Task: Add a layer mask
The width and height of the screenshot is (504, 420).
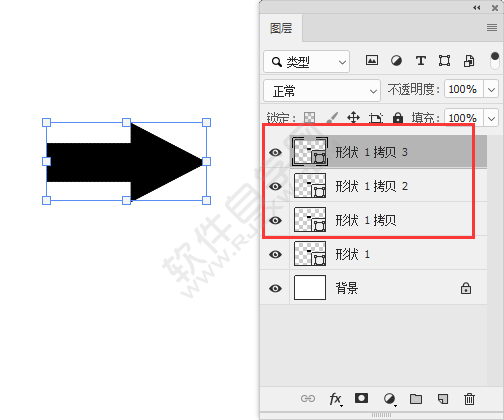Action: click(x=361, y=398)
